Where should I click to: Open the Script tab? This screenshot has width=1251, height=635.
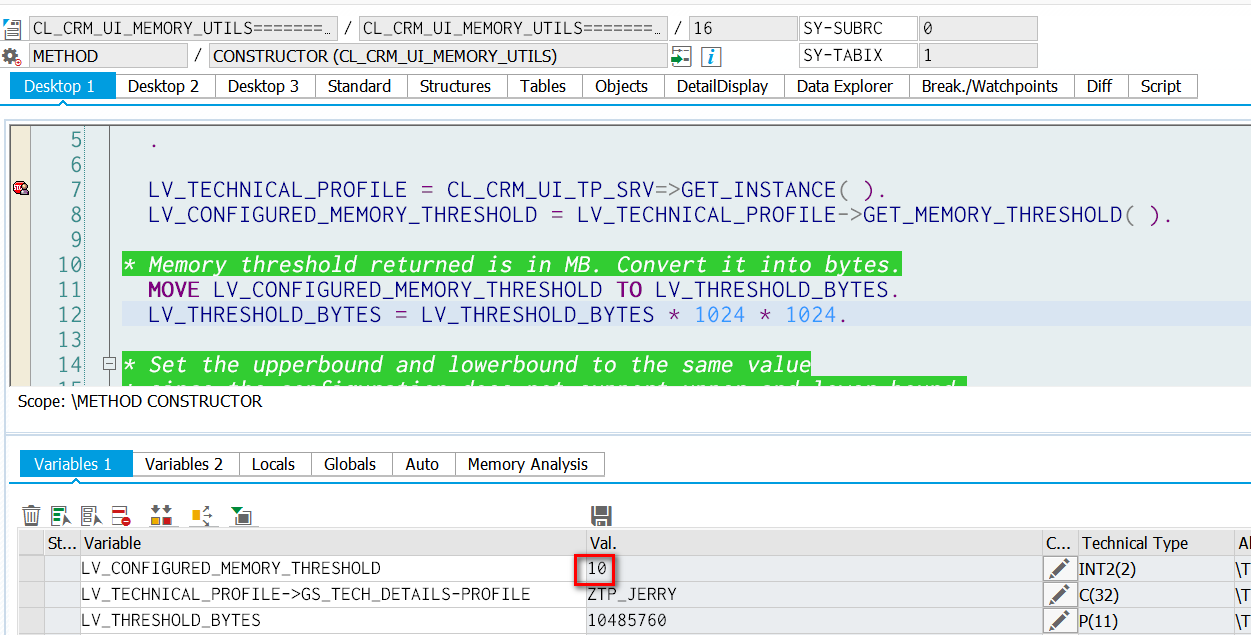[x=1161, y=86]
